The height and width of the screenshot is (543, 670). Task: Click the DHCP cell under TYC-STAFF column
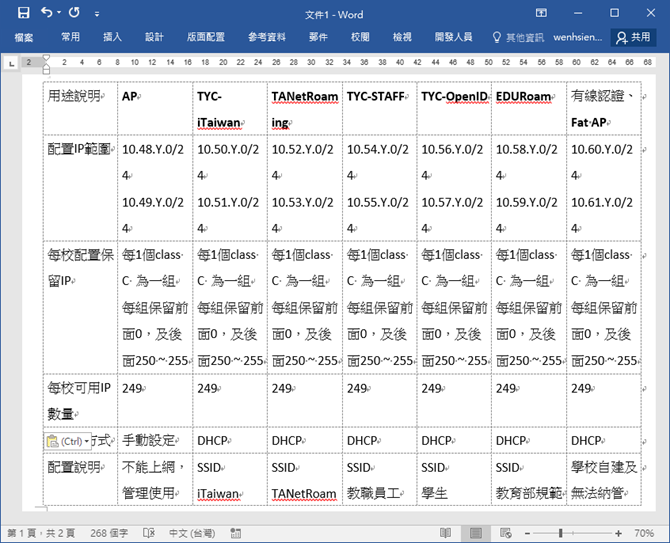click(379, 440)
